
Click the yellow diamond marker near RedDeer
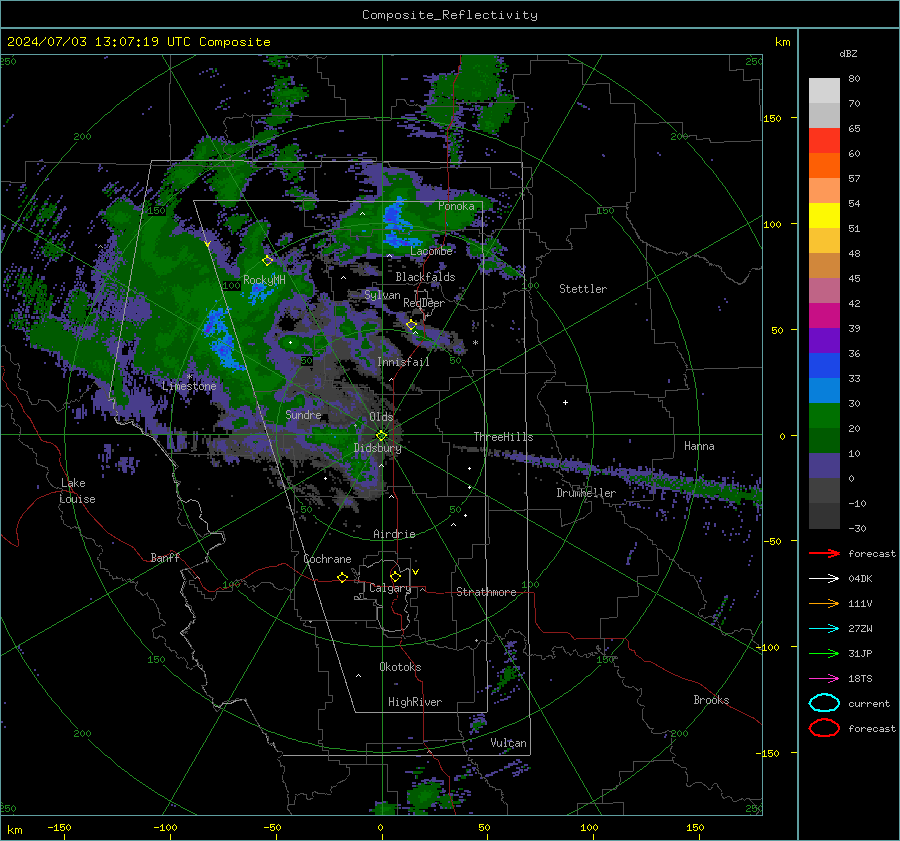click(x=411, y=325)
